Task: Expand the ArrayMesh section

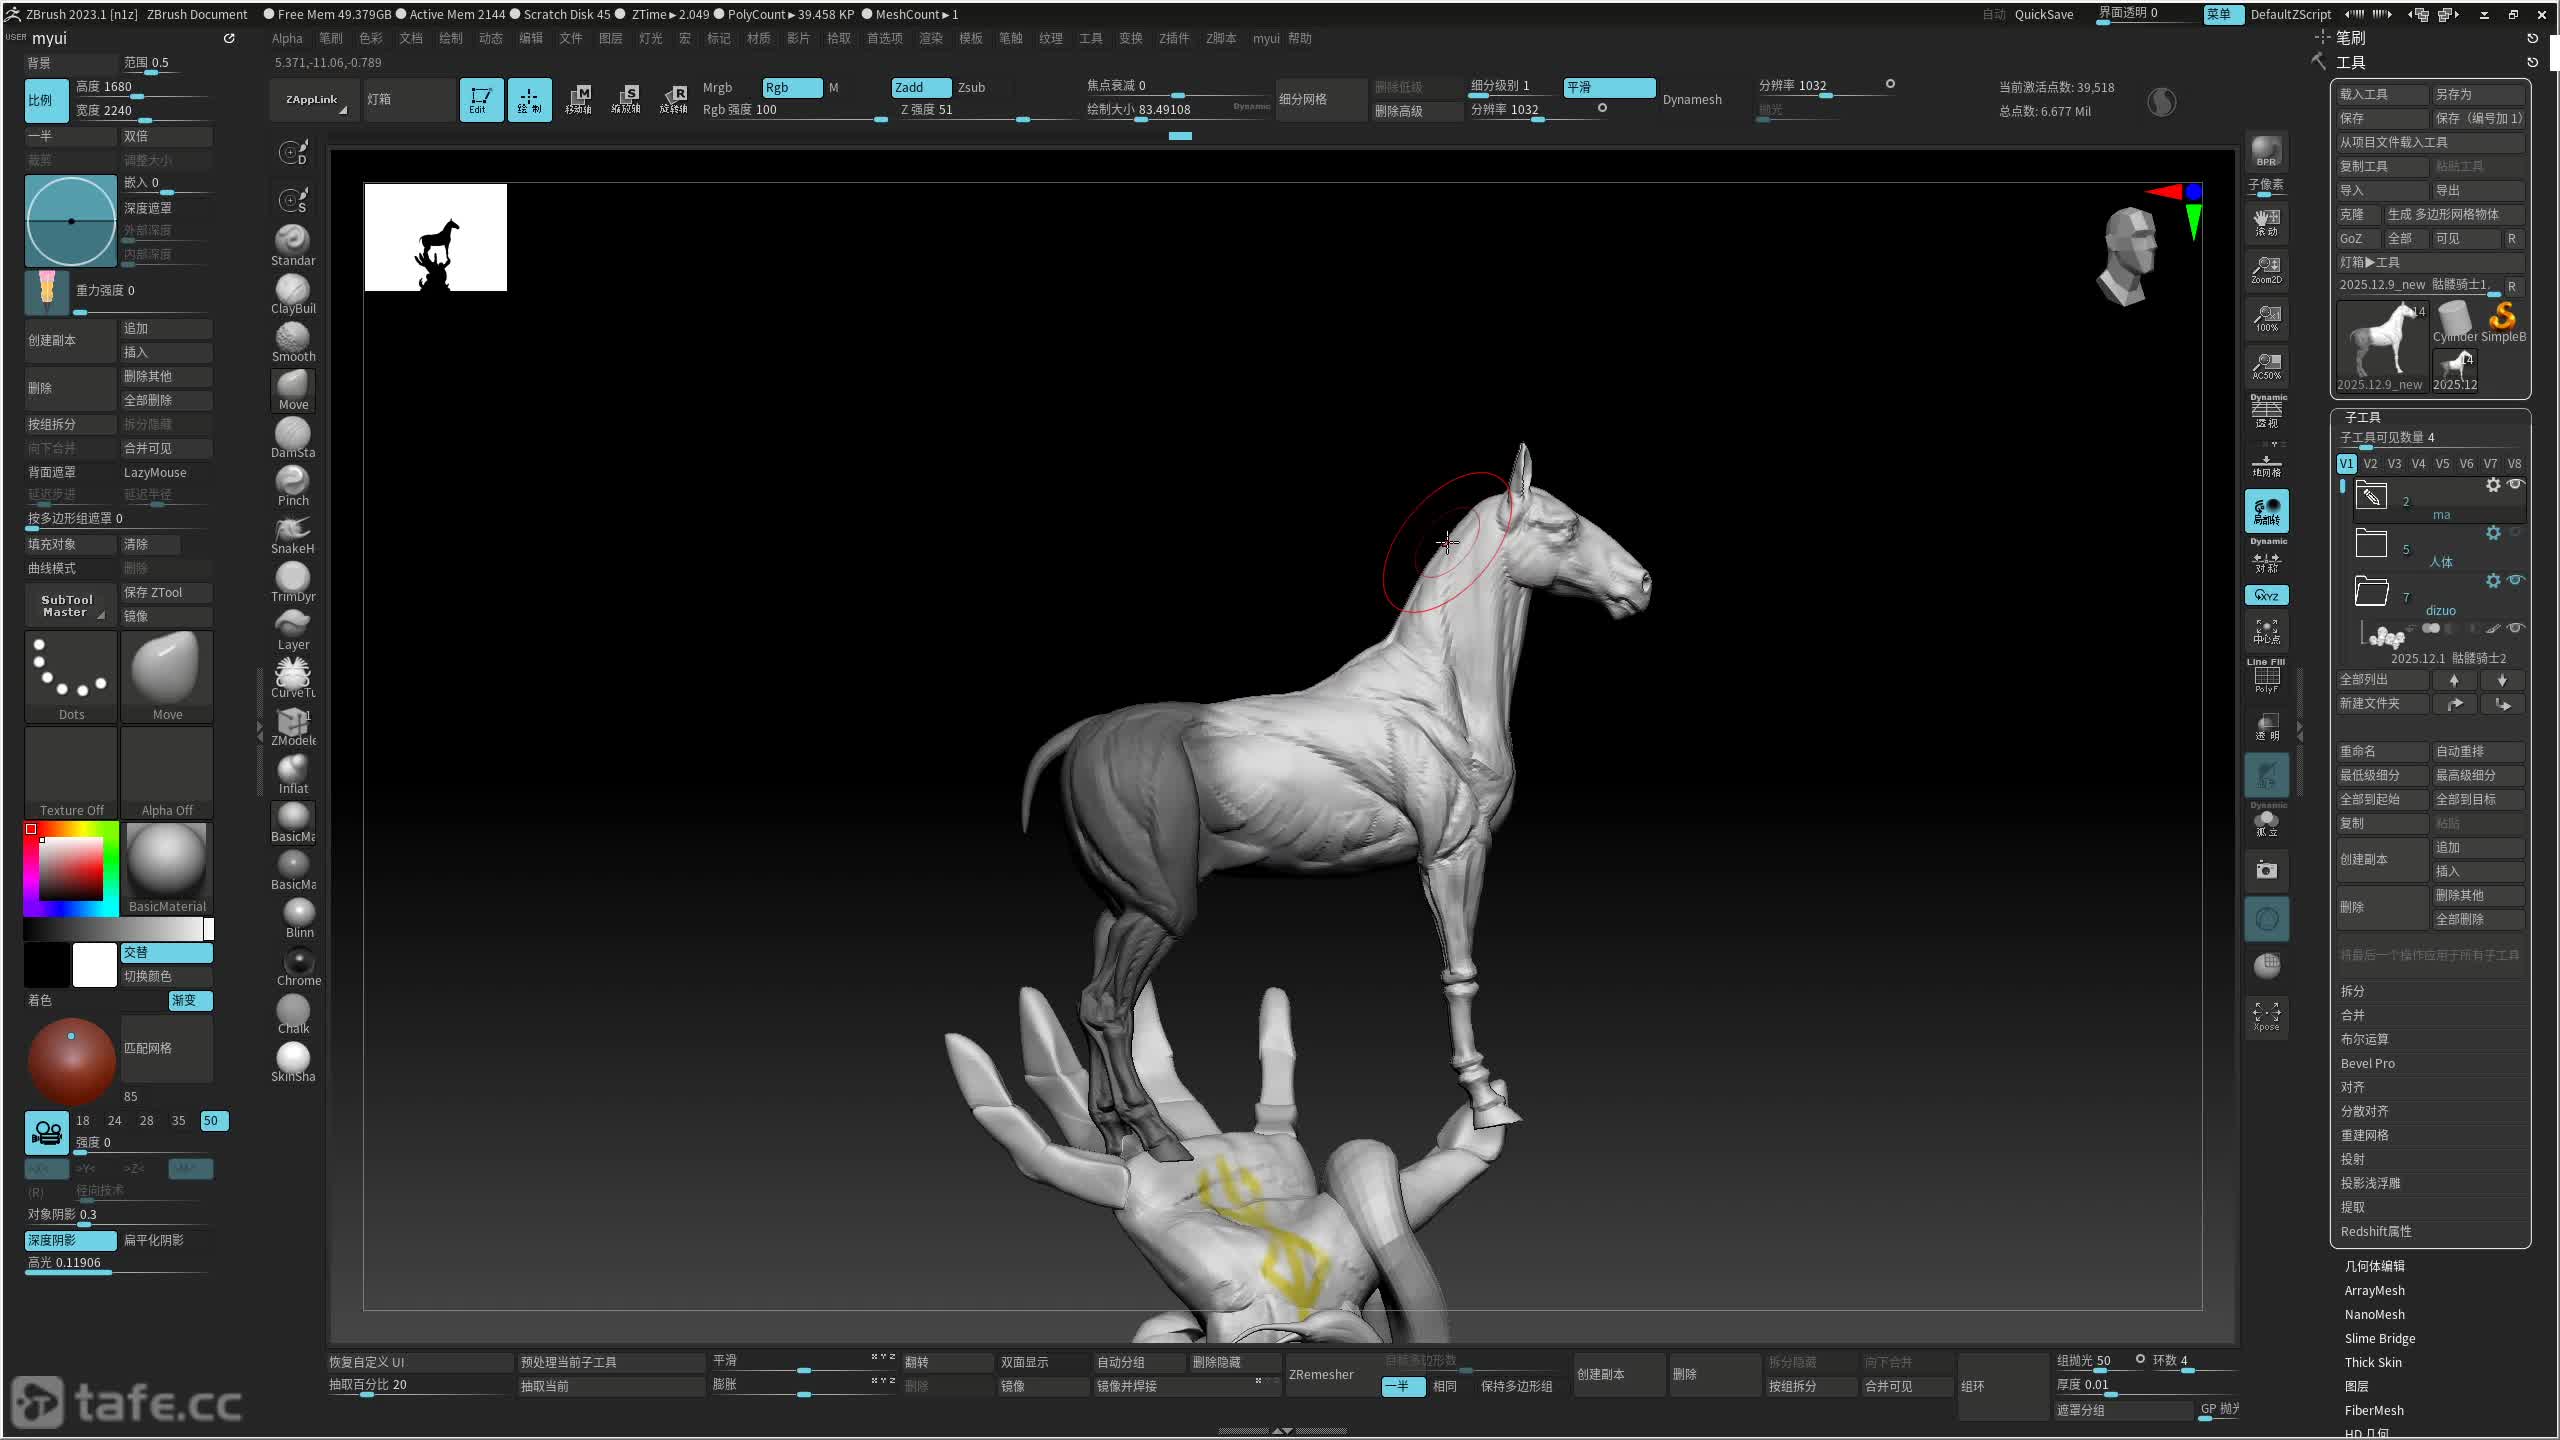Action: click(2374, 1290)
